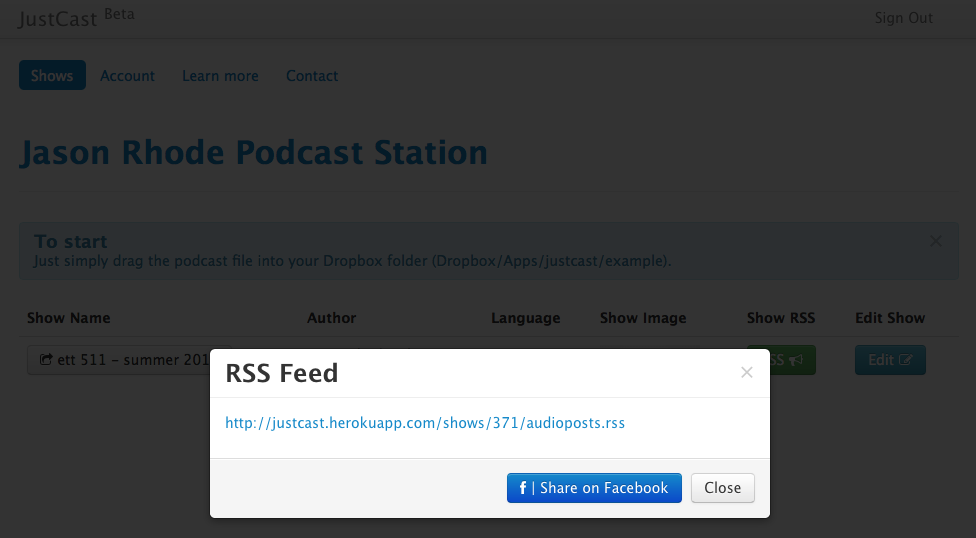Viewport: 976px width, 538px height.
Task: Click the JustCast logo
Action: [58, 19]
